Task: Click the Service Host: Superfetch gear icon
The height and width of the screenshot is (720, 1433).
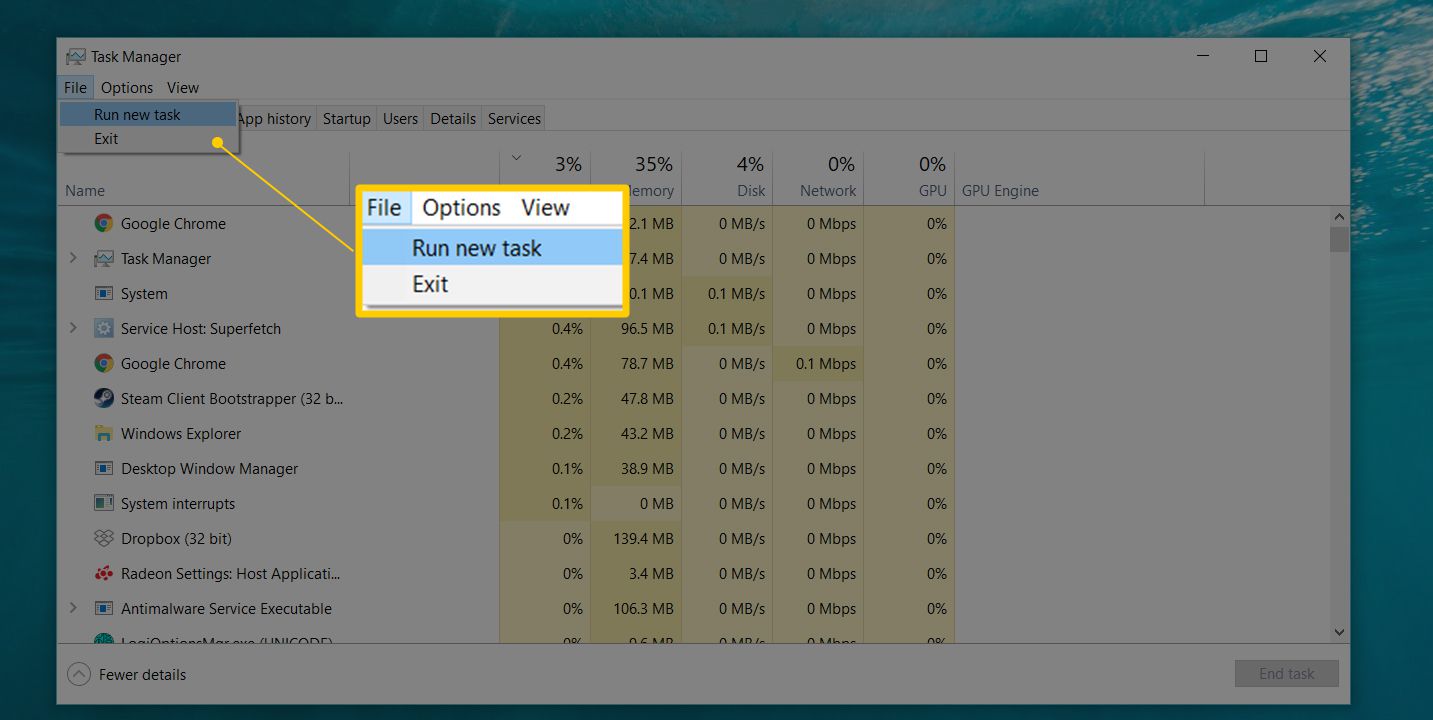Action: click(x=103, y=328)
